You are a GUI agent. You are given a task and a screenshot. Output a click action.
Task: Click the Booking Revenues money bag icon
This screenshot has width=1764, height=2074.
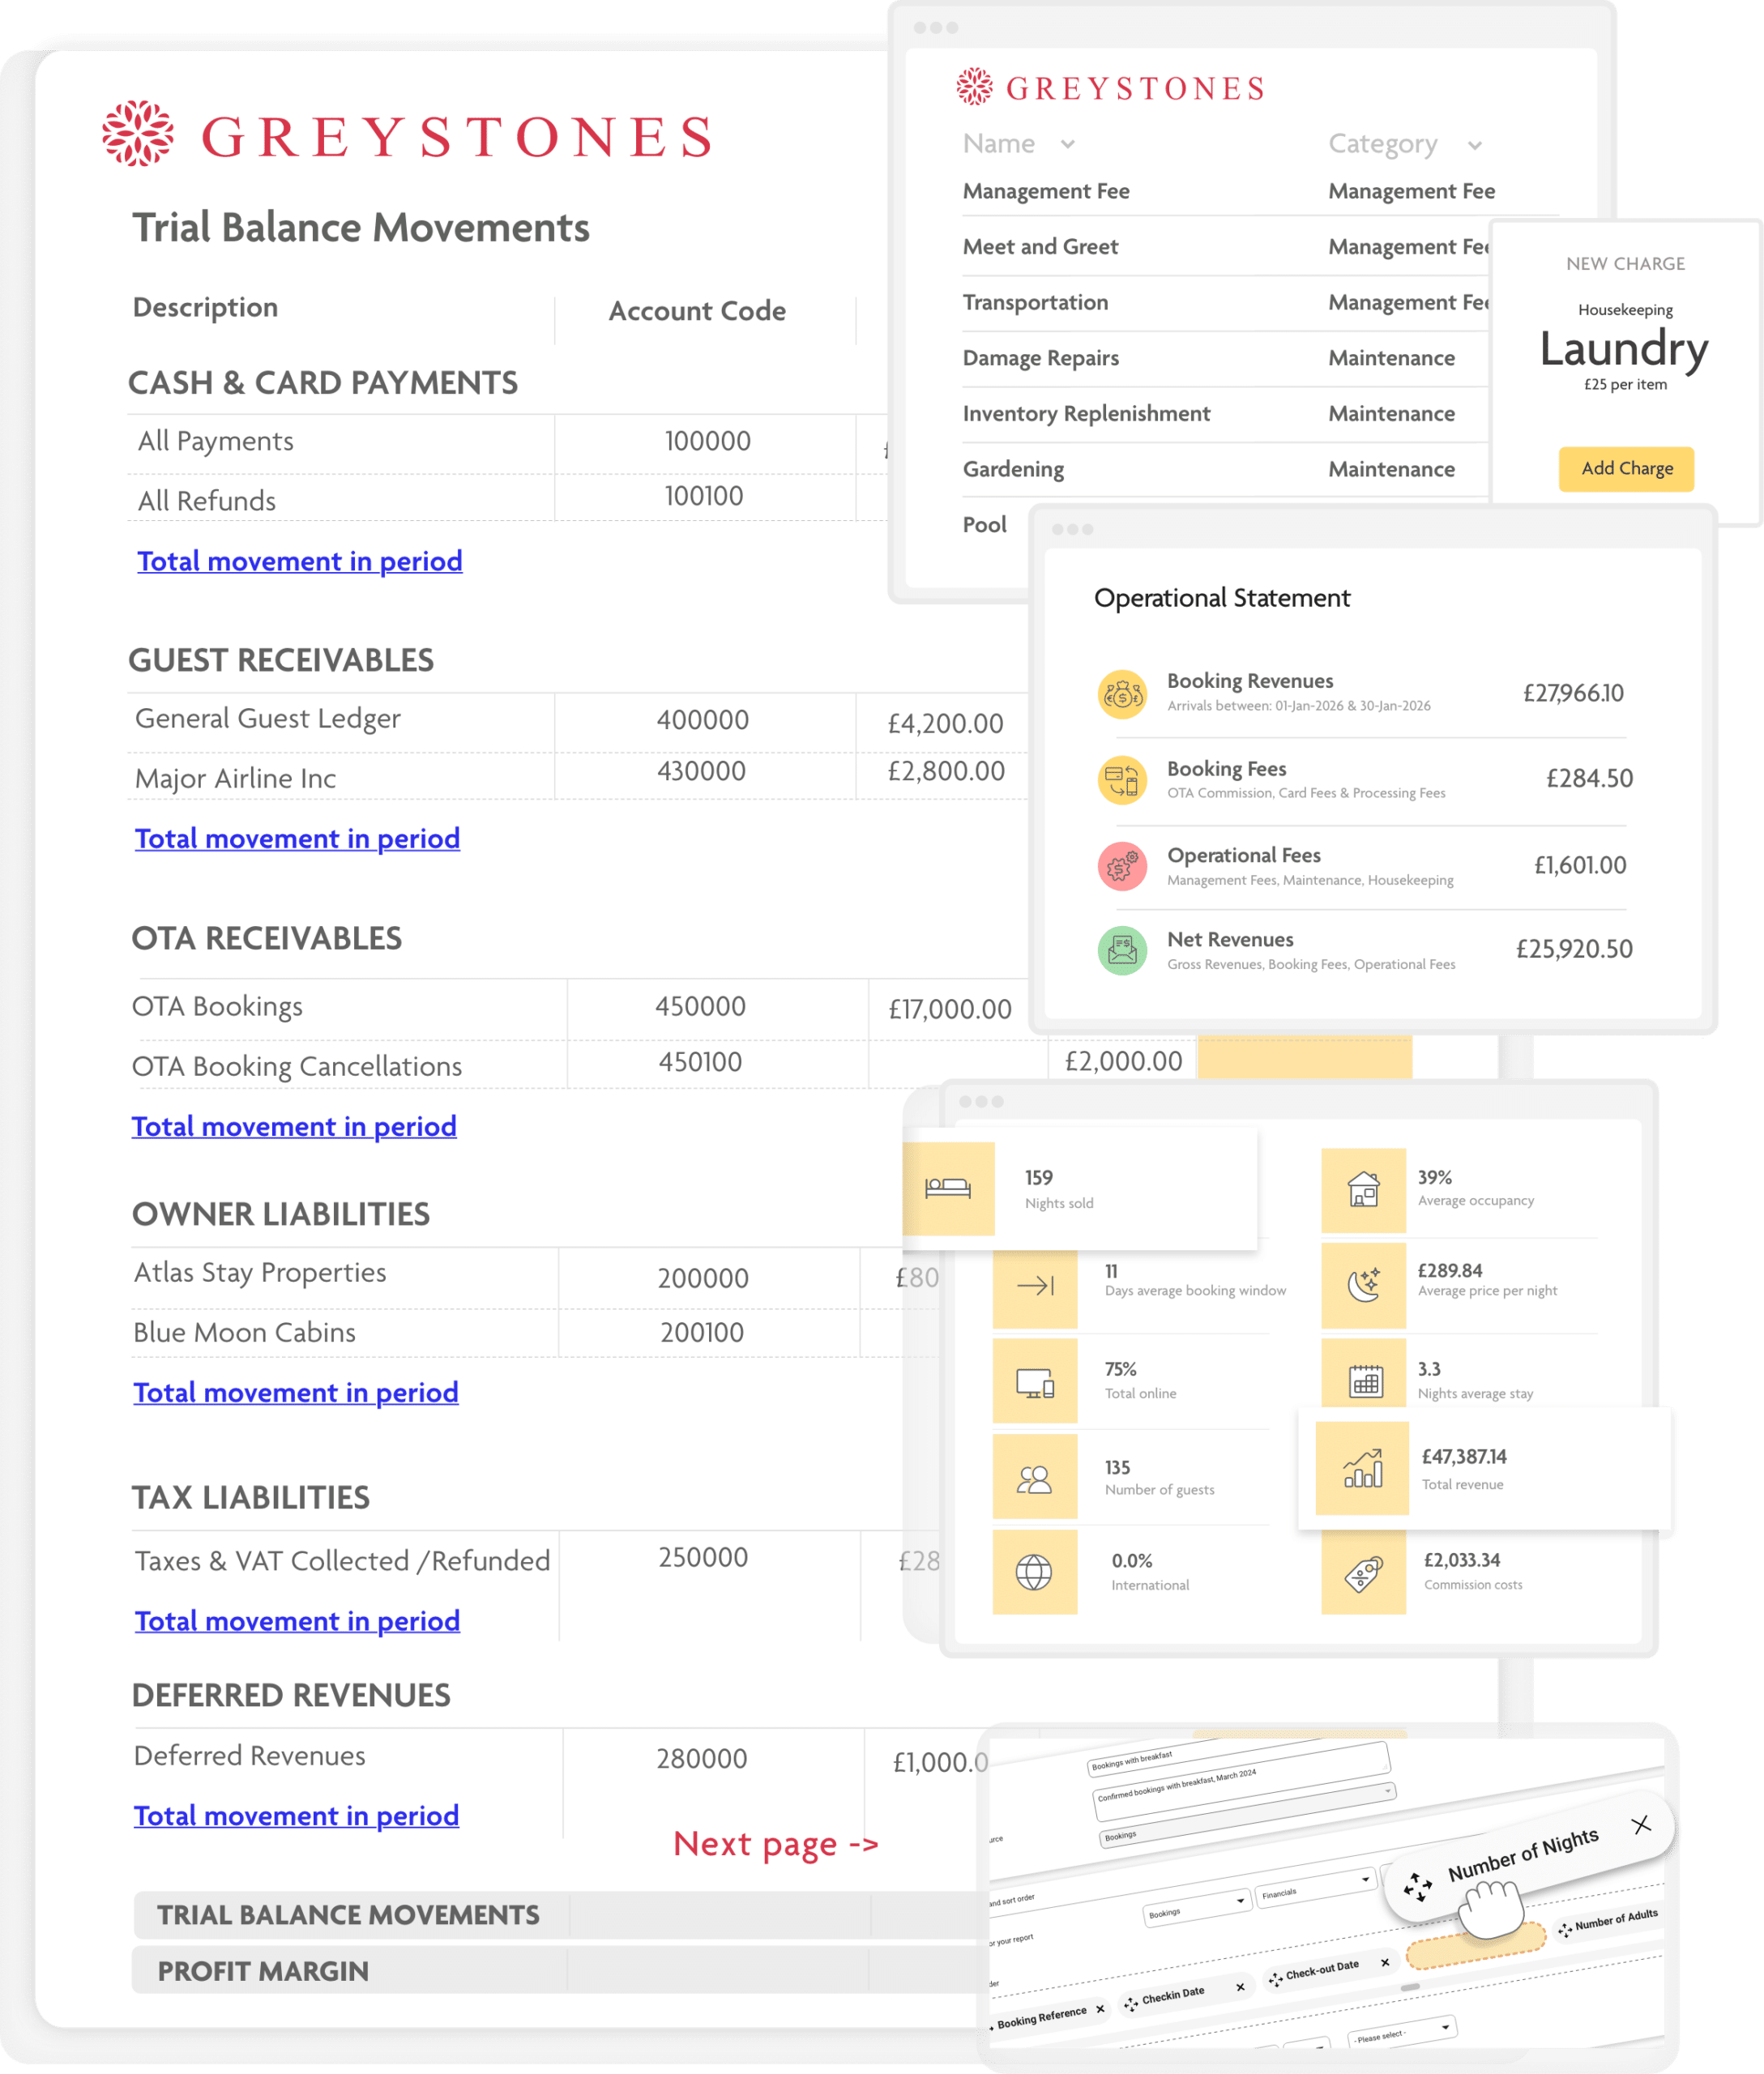pos(1122,694)
